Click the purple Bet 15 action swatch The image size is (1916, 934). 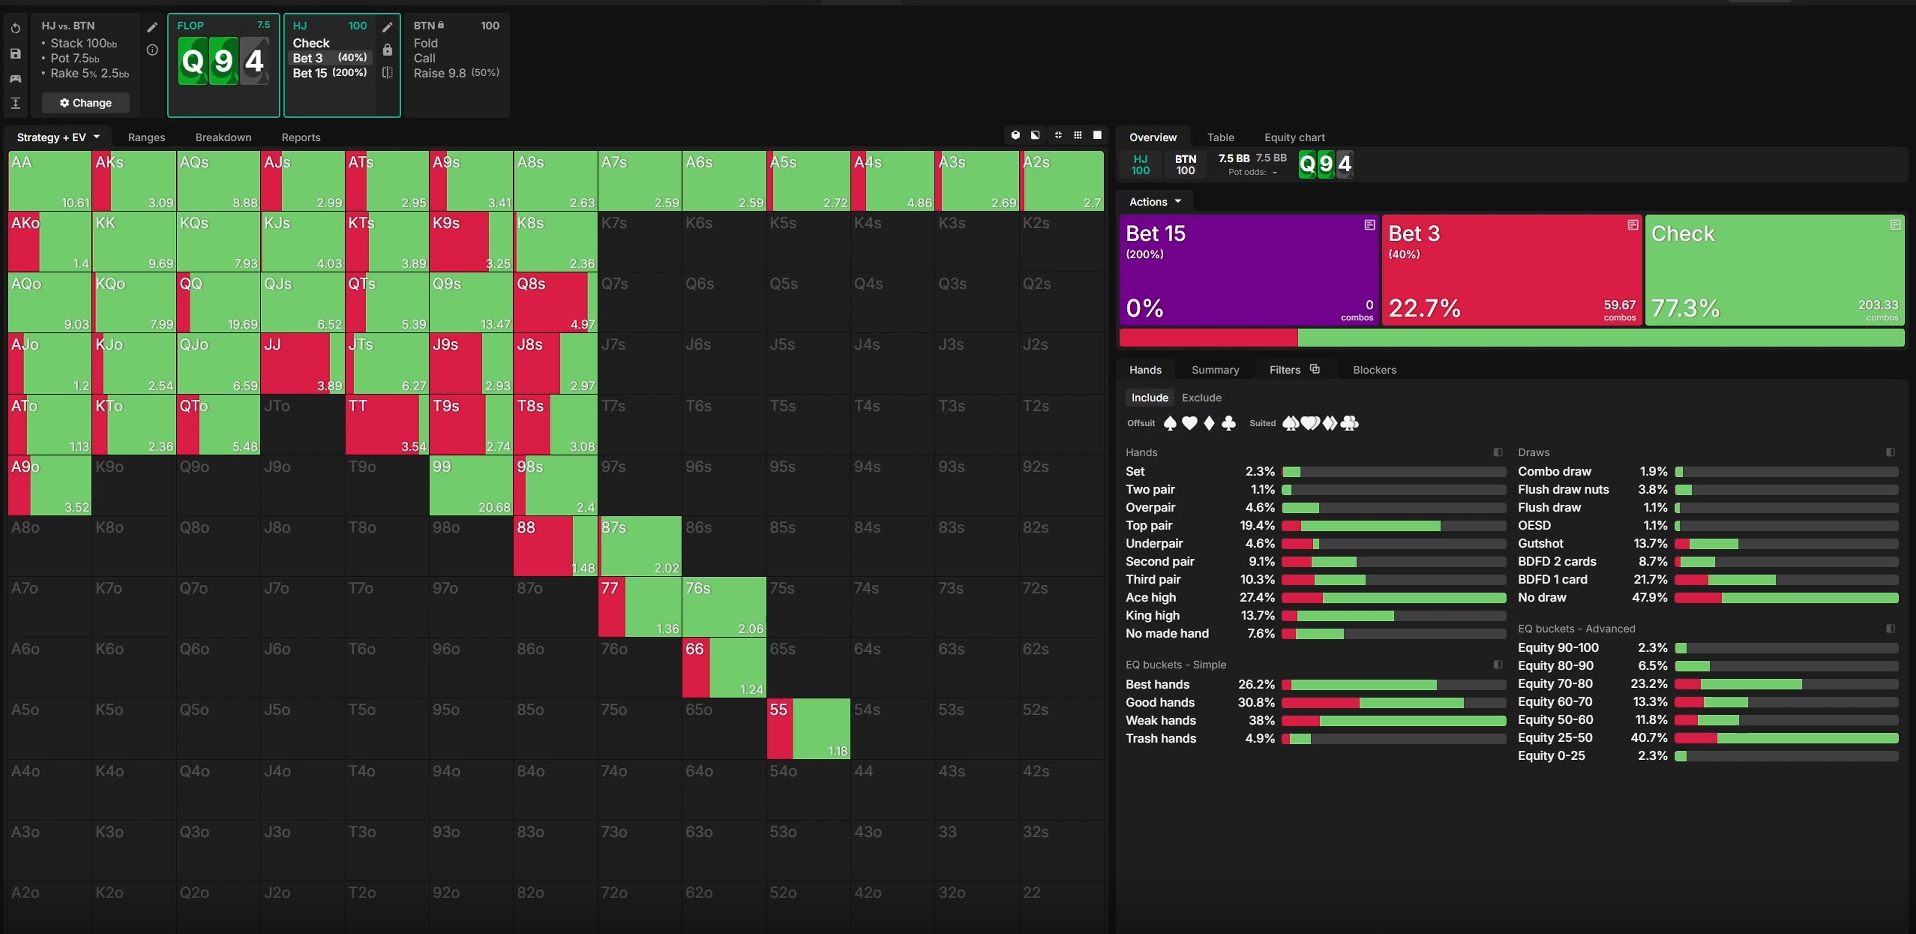pyautogui.click(x=1249, y=269)
